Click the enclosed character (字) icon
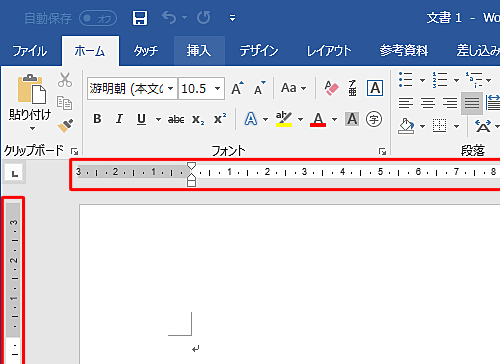The image size is (500, 364). pos(374,119)
